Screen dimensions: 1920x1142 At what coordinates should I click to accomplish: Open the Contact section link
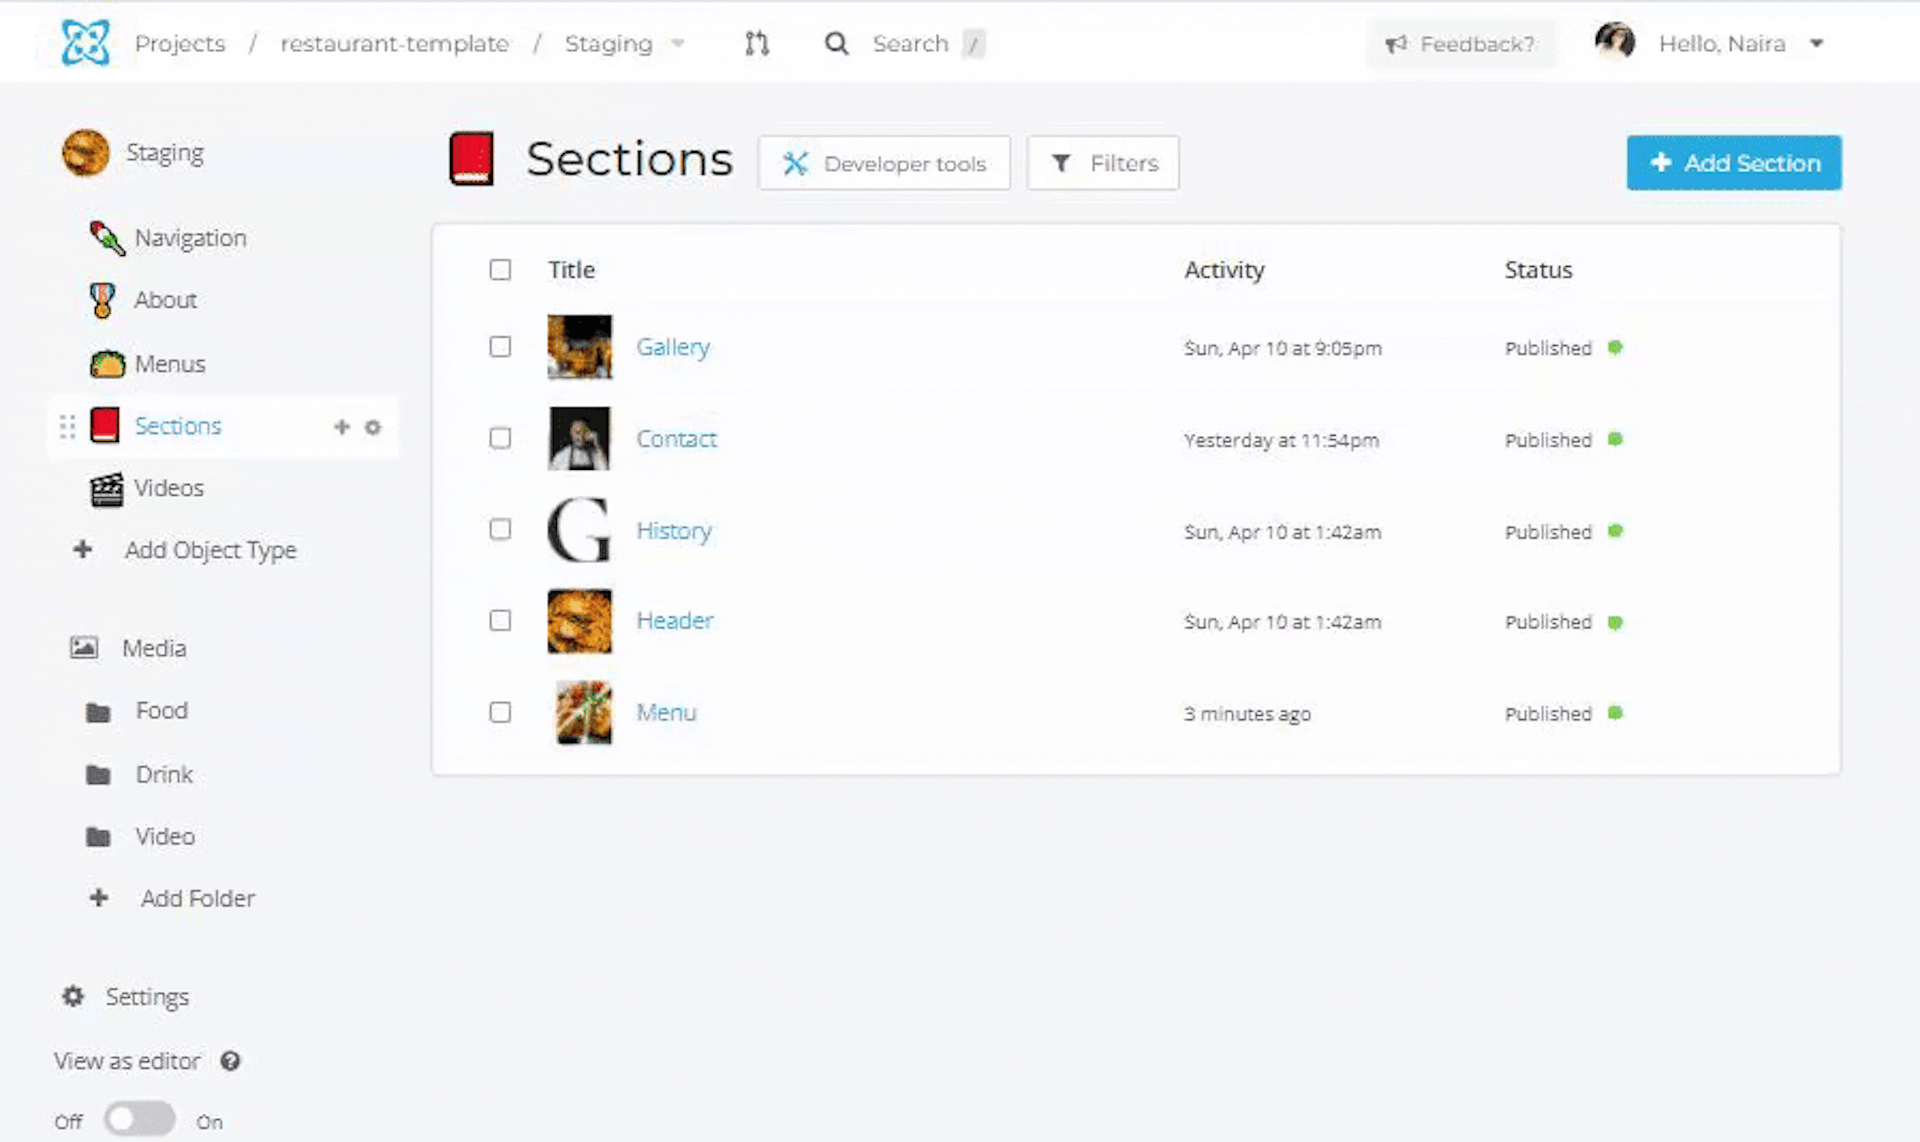[676, 439]
